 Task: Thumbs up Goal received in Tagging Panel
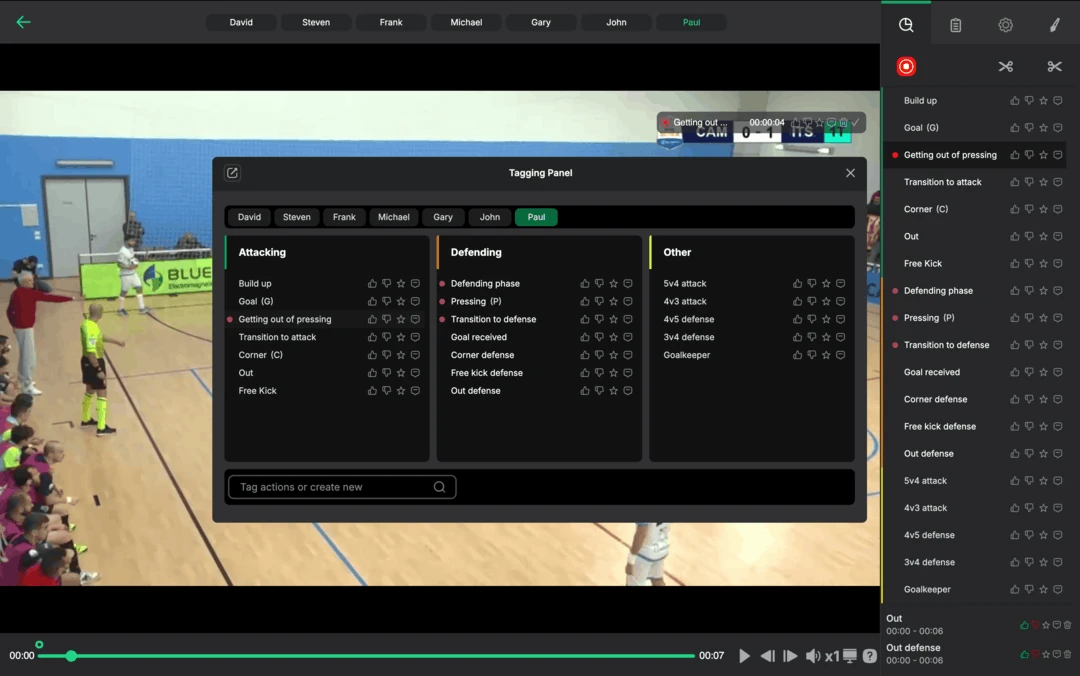tap(584, 337)
